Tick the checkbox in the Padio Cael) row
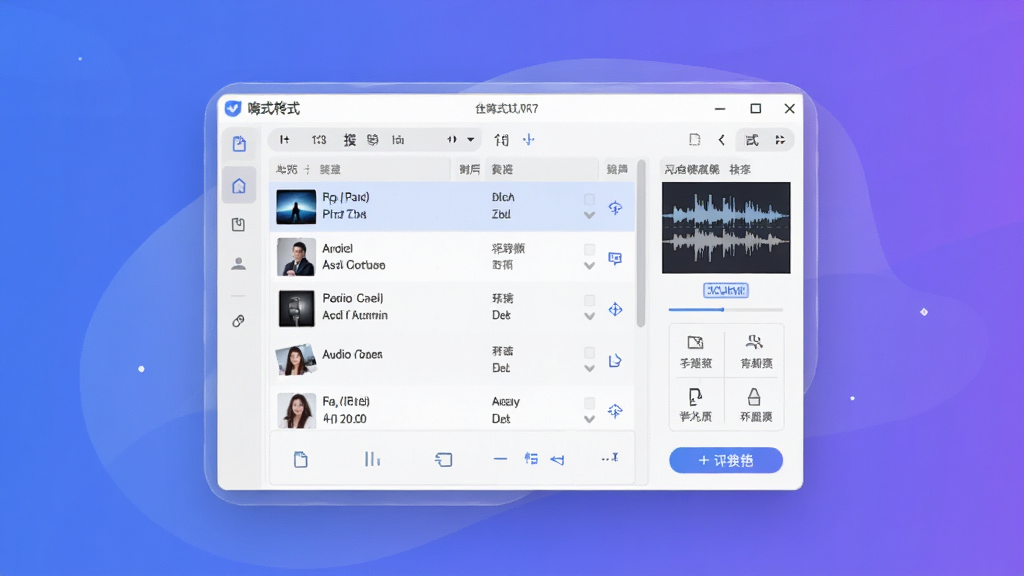1024x576 pixels. [x=589, y=300]
